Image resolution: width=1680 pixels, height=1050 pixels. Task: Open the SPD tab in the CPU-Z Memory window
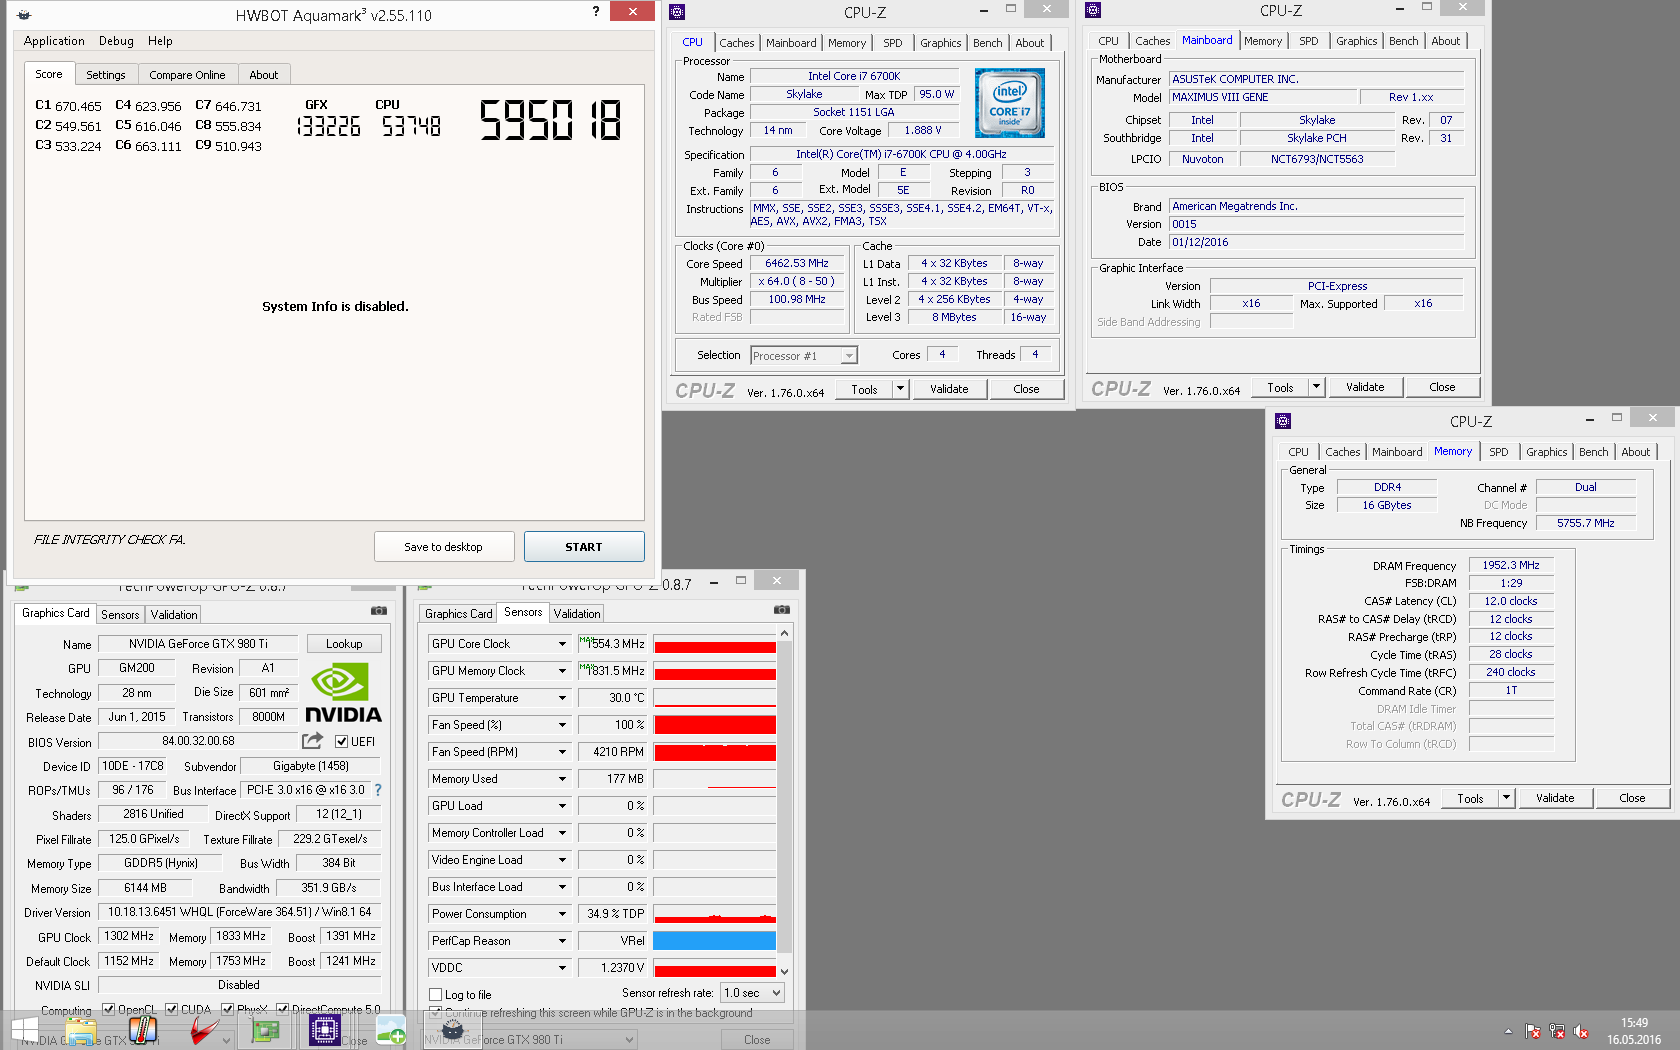click(x=1498, y=452)
